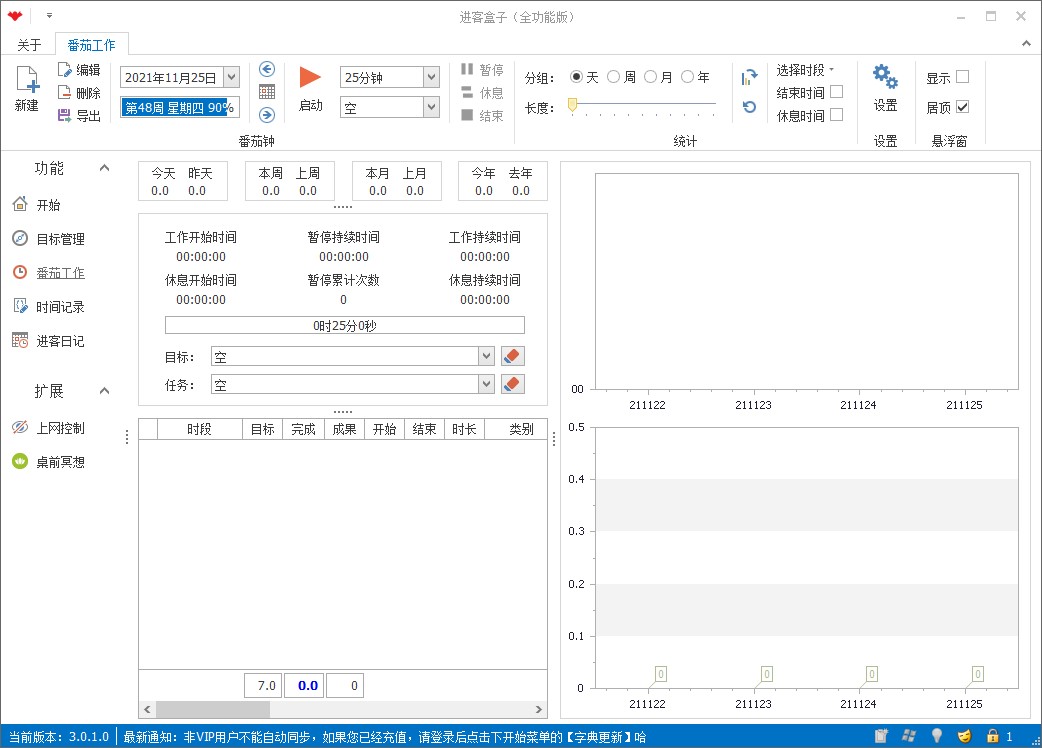1042x748 pixels.
Task: Collapse the 功能 sidebar section
Action: (x=105, y=168)
